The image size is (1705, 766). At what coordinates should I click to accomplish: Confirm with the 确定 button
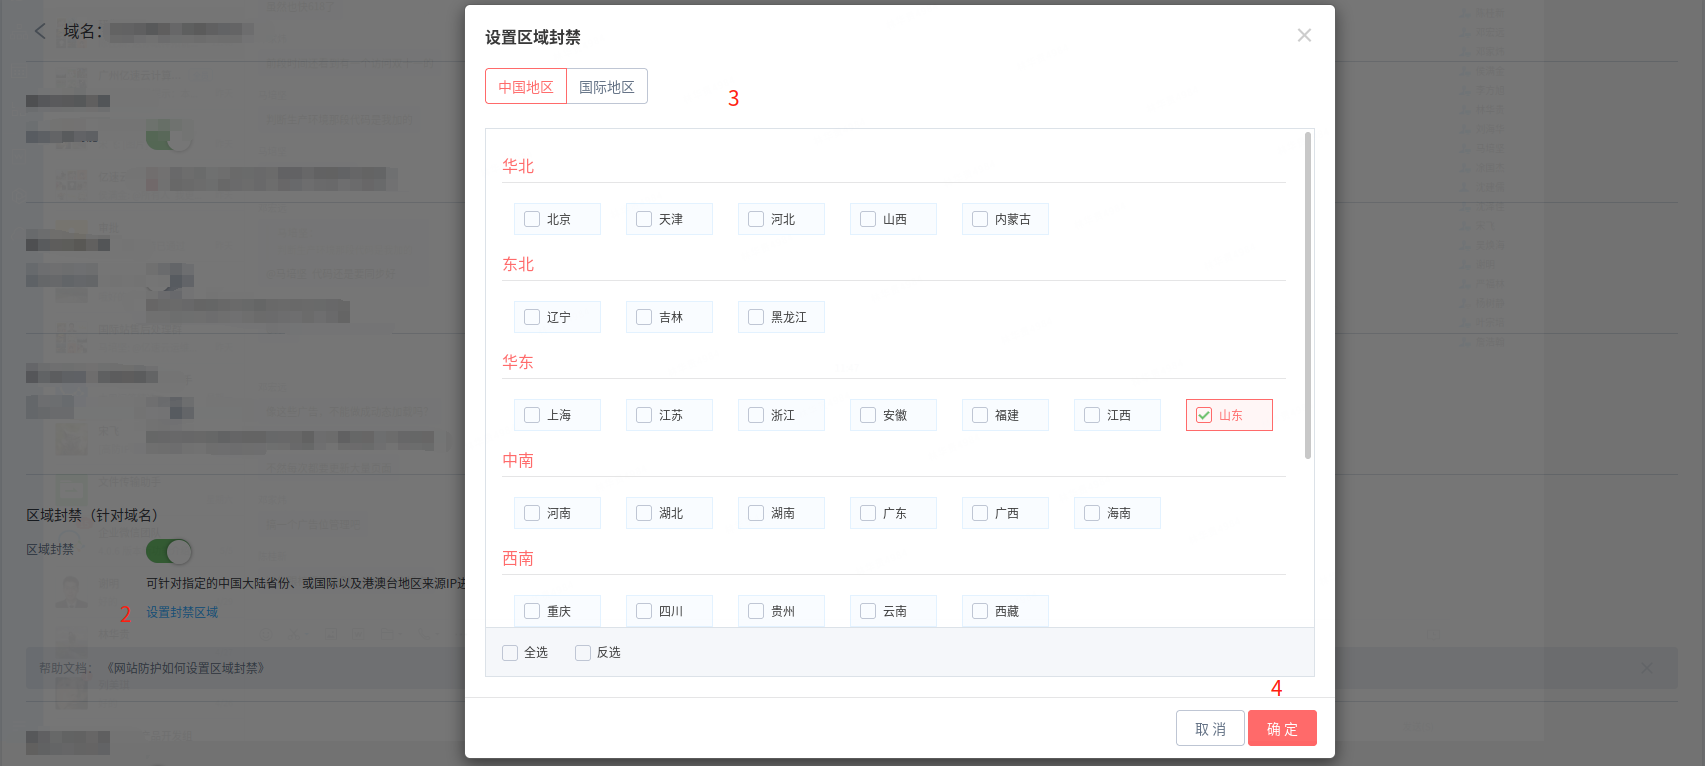[1282, 728]
